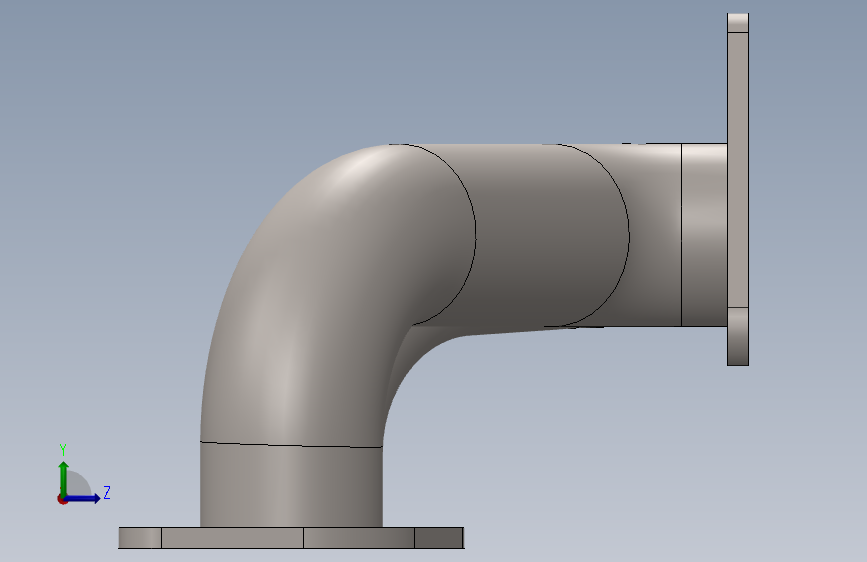
Task: Select the short pipe collar next to the right flange
Action: pyautogui.click(x=704, y=235)
